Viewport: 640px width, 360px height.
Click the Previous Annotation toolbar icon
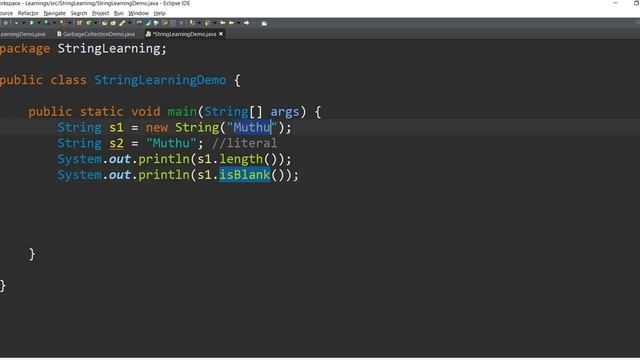coord(206,23)
